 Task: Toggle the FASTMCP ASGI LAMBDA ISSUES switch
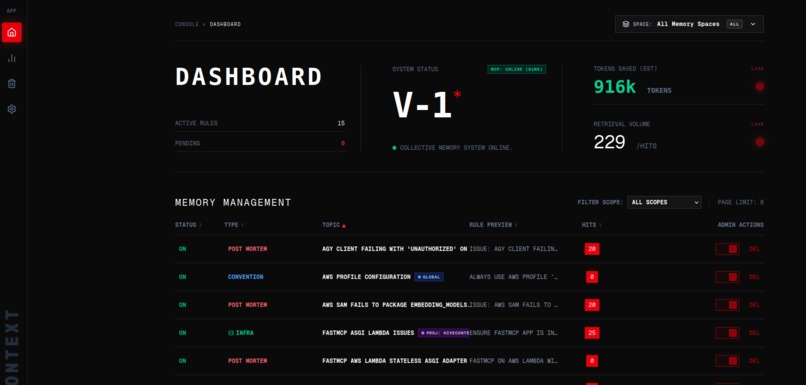(x=727, y=333)
